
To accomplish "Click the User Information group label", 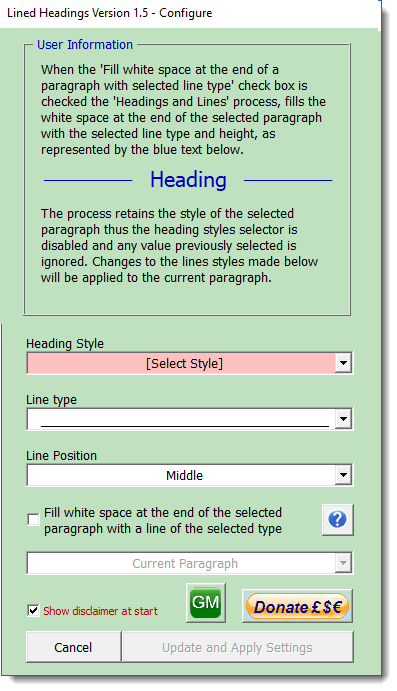I will (x=85, y=45).
